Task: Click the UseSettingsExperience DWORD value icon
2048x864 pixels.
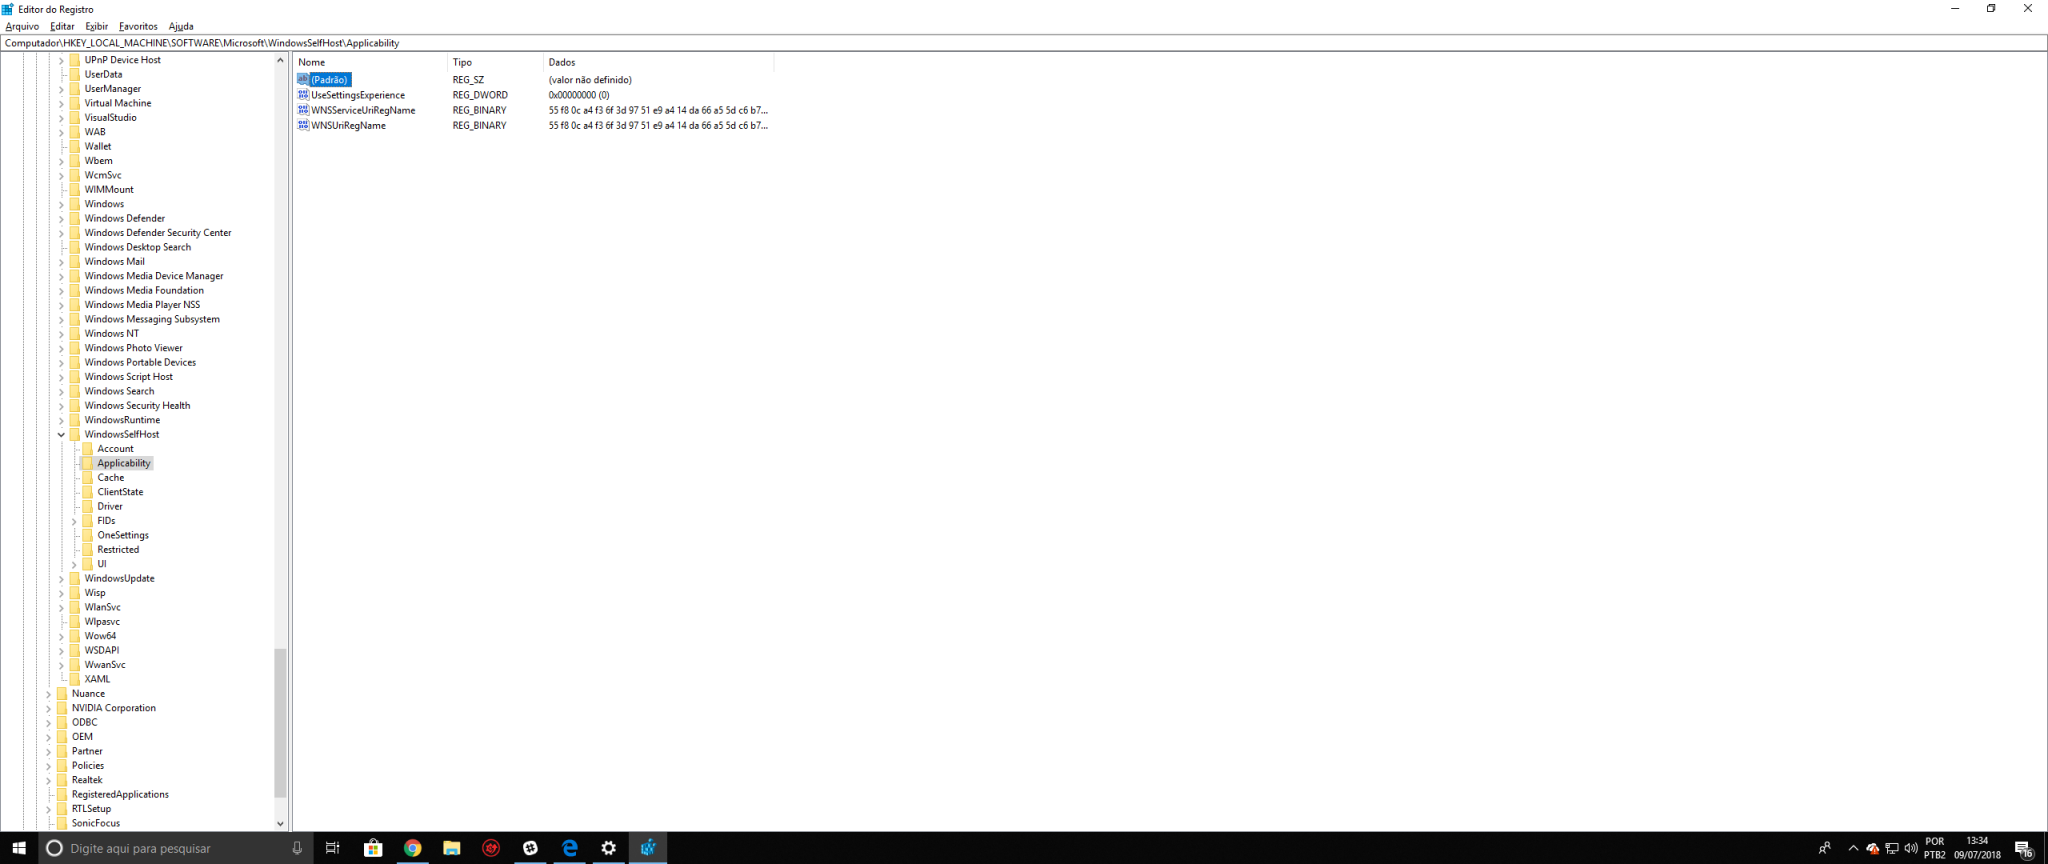Action: 303,95
